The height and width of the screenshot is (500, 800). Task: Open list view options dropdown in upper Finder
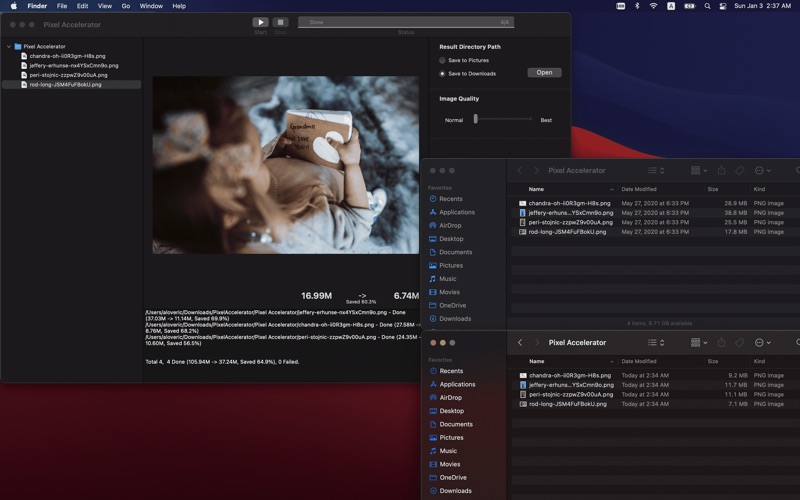656,171
